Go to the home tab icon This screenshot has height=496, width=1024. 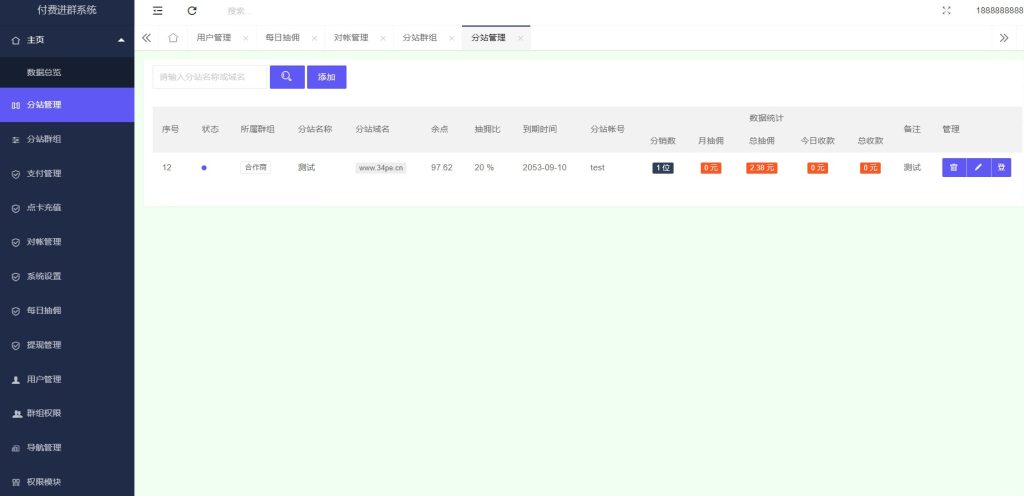click(x=173, y=38)
